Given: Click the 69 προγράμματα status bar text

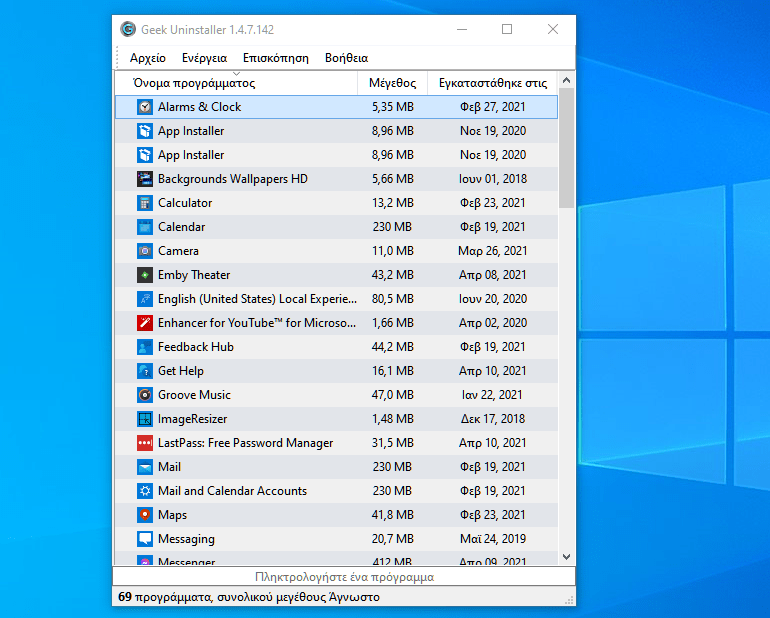Looking at the screenshot, I should (249, 597).
